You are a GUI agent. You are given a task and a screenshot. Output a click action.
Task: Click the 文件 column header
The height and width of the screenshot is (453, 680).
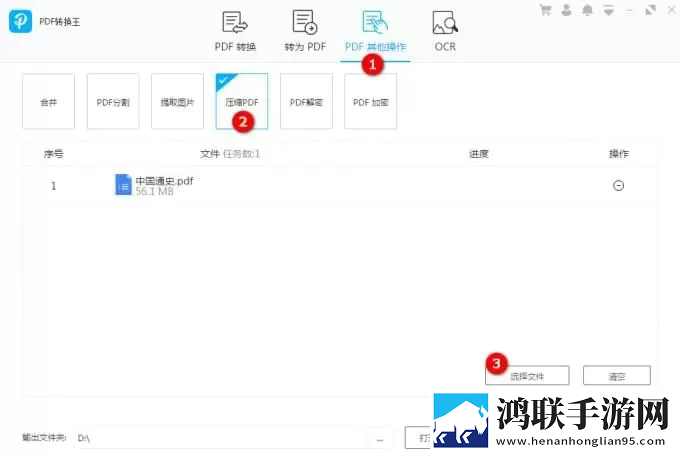pos(210,154)
